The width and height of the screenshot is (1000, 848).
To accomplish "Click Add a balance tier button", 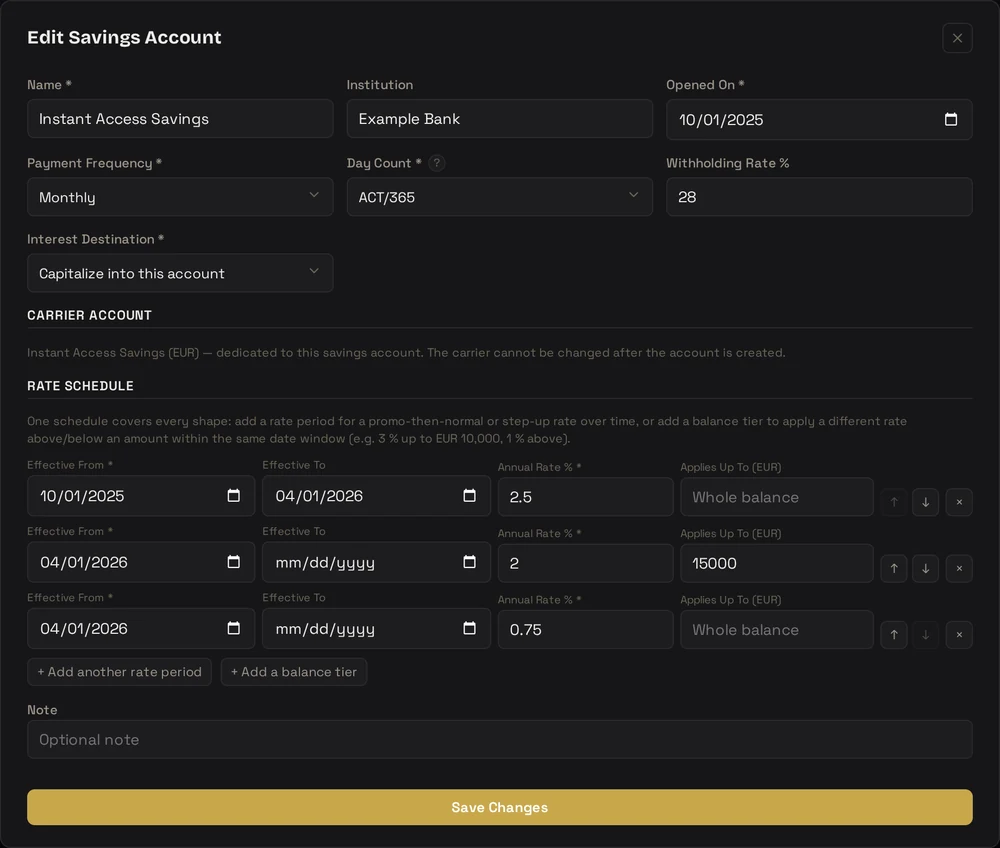I will click(293, 672).
